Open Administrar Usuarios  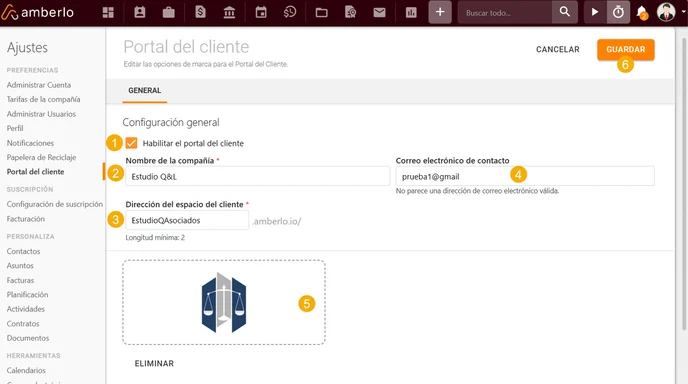tap(41, 114)
